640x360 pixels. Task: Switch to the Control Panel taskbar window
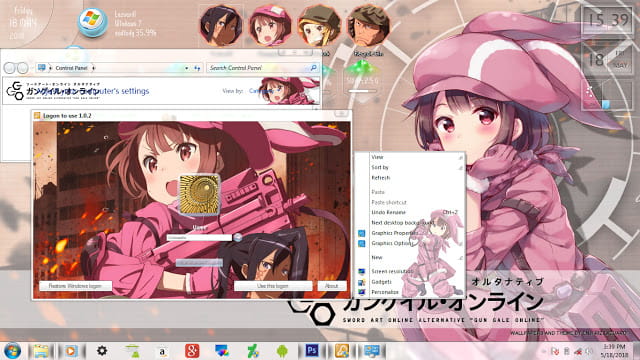click(x=372, y=351)
